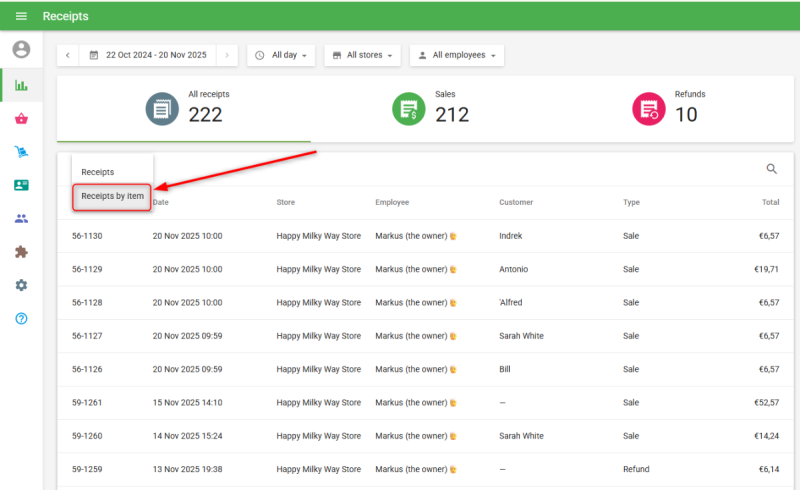
Task: Open the Employees ID card icon
Action: point(21,185)
